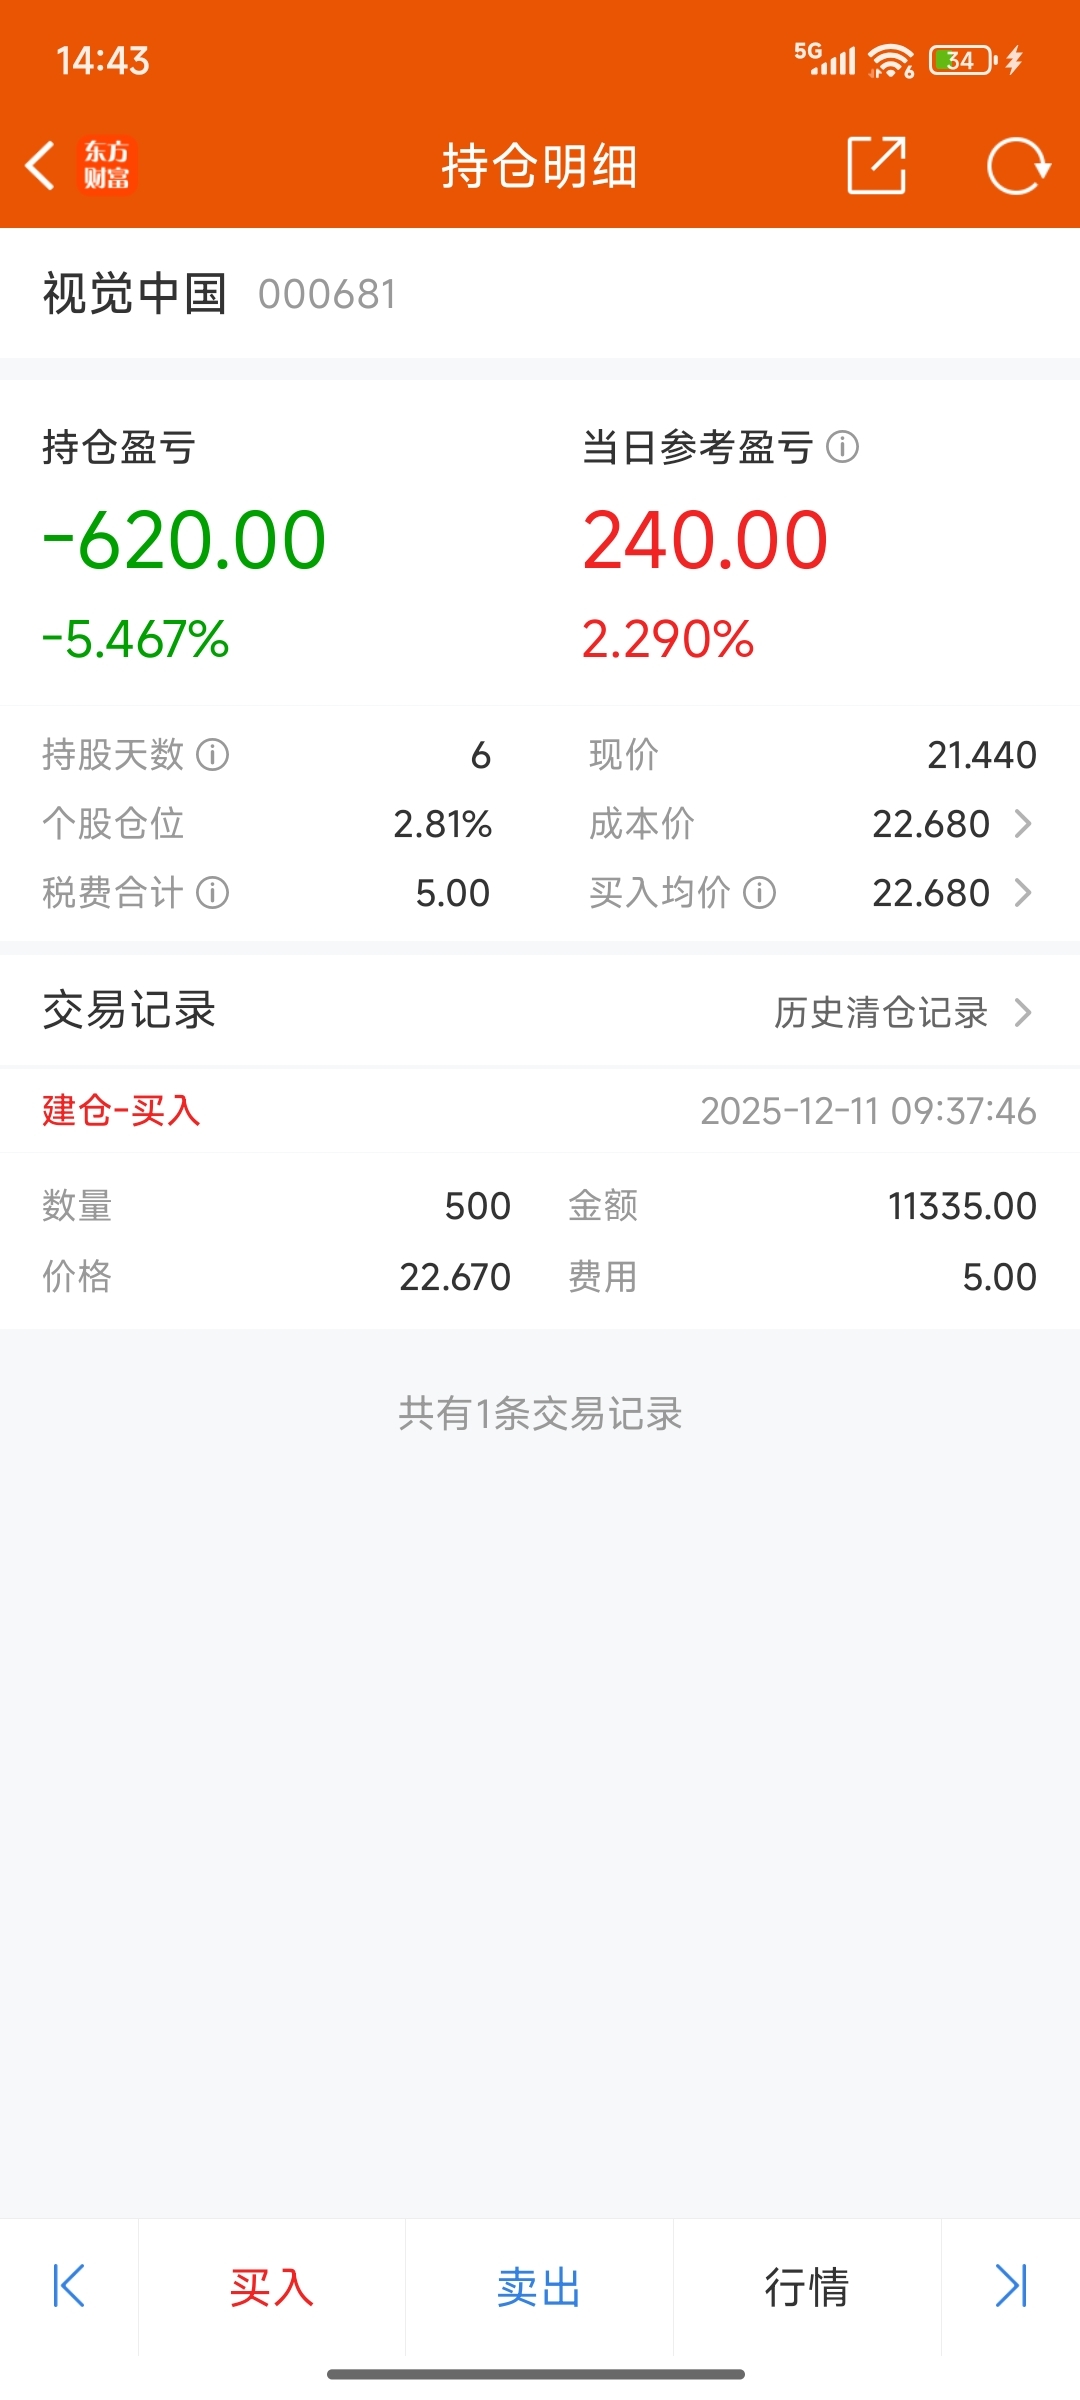Jump to first stock with left skip icon
Screen dimensions: 1080x2400
tap(69, 2286)
